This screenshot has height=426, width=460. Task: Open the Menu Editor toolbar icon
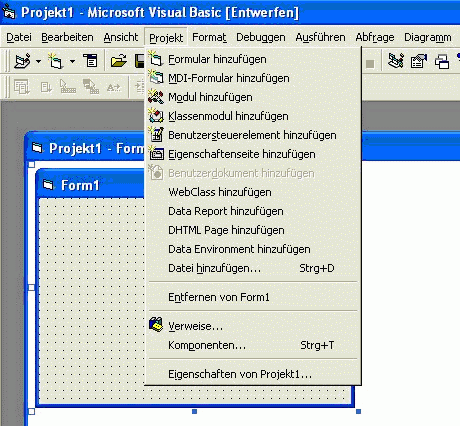[x=90, y=61]
